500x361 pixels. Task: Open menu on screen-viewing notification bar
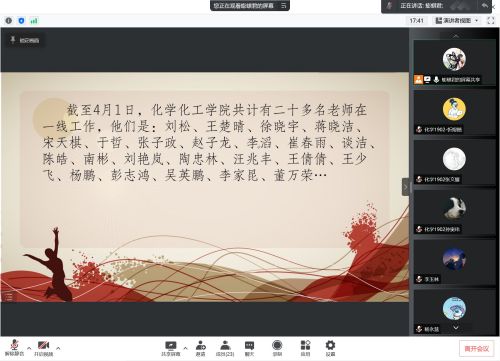click(x=284, y=6)
